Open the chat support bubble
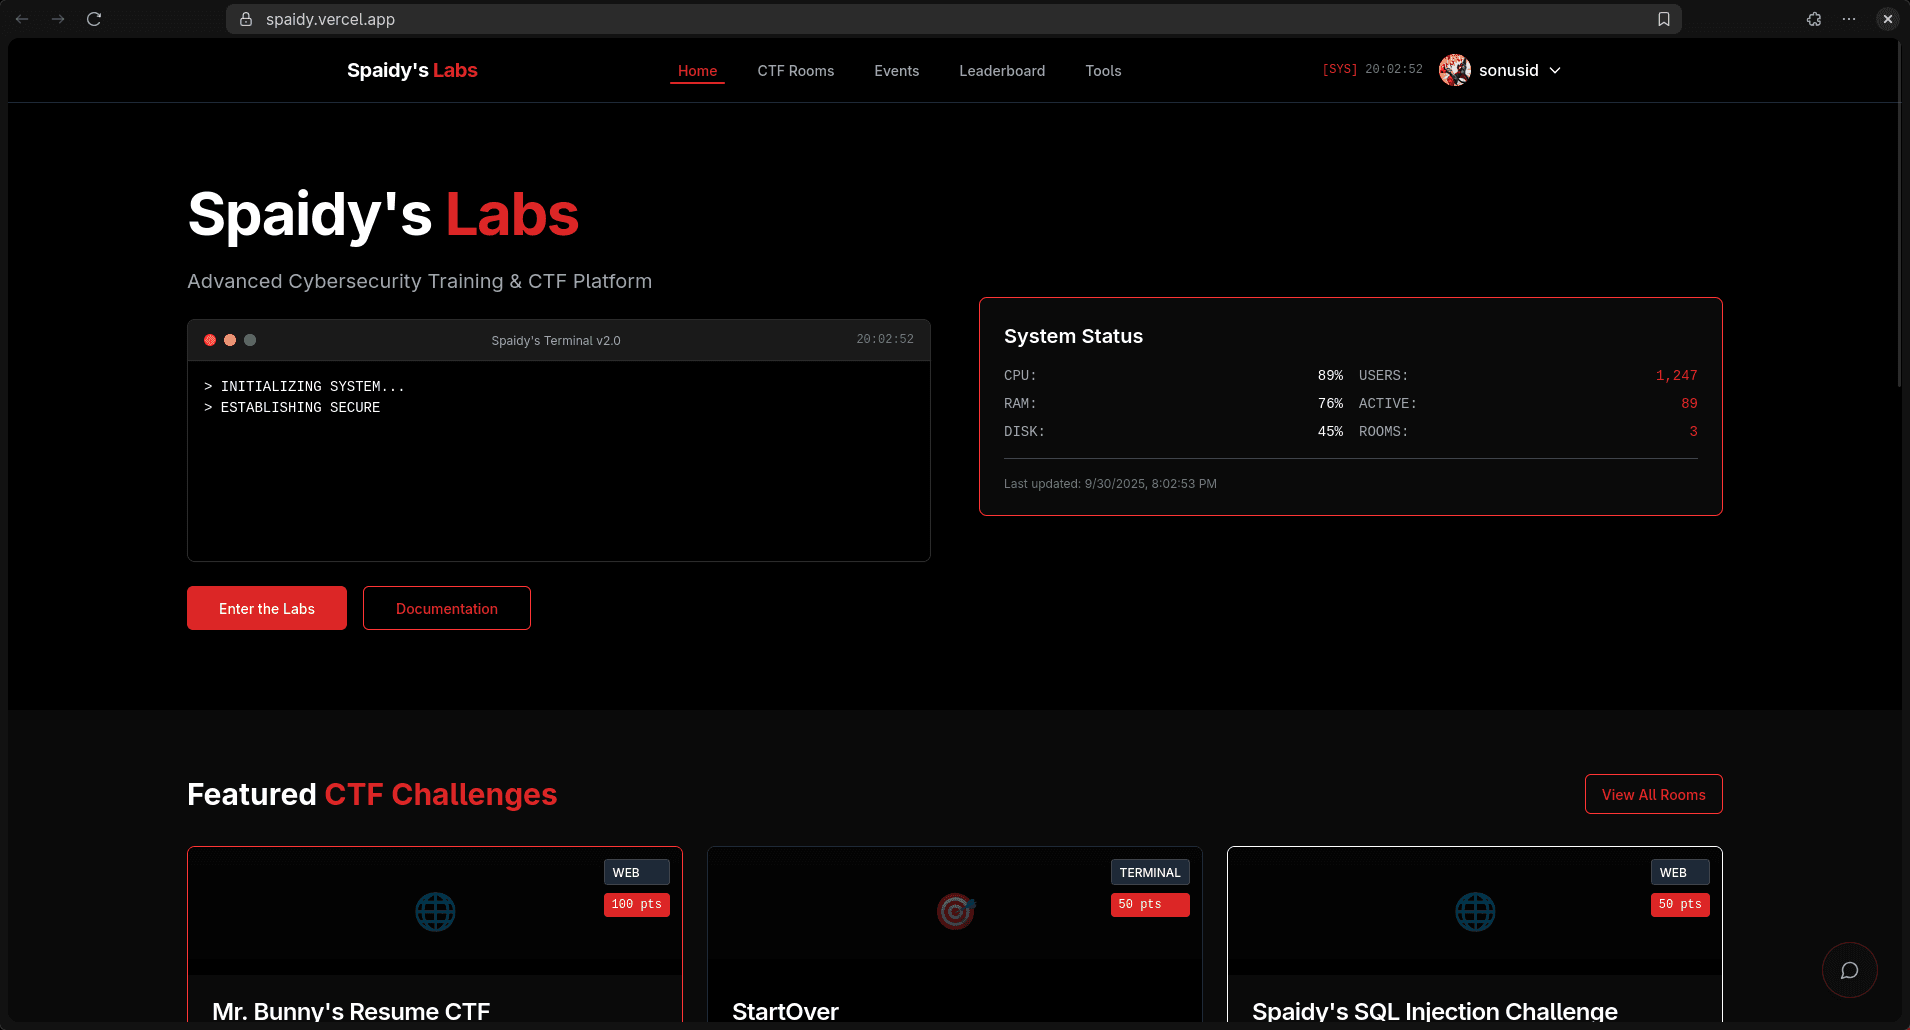 click(1849, 969)
